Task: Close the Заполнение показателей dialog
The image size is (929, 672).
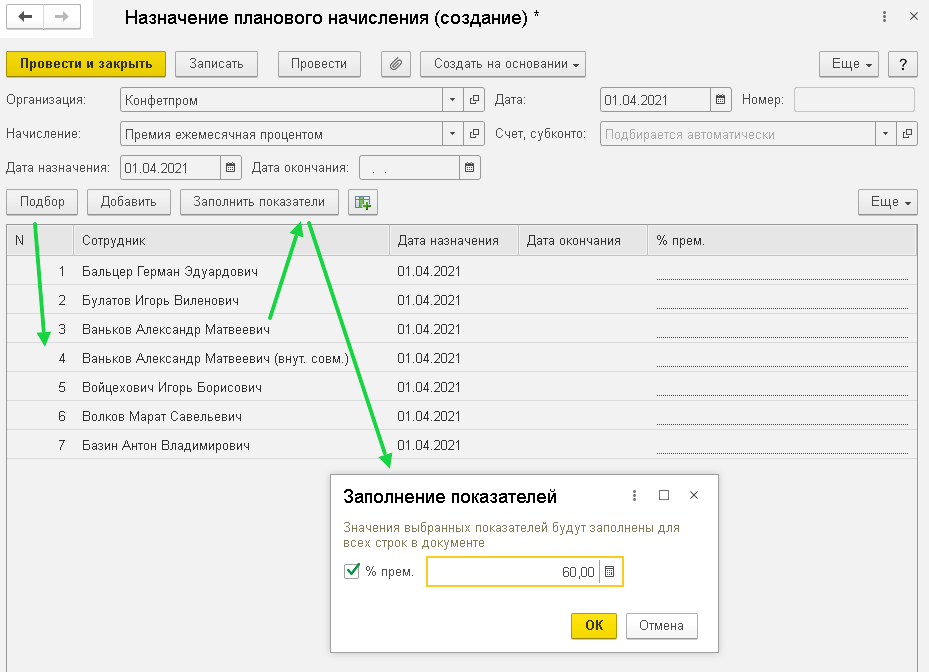Action: coord(694,495)
